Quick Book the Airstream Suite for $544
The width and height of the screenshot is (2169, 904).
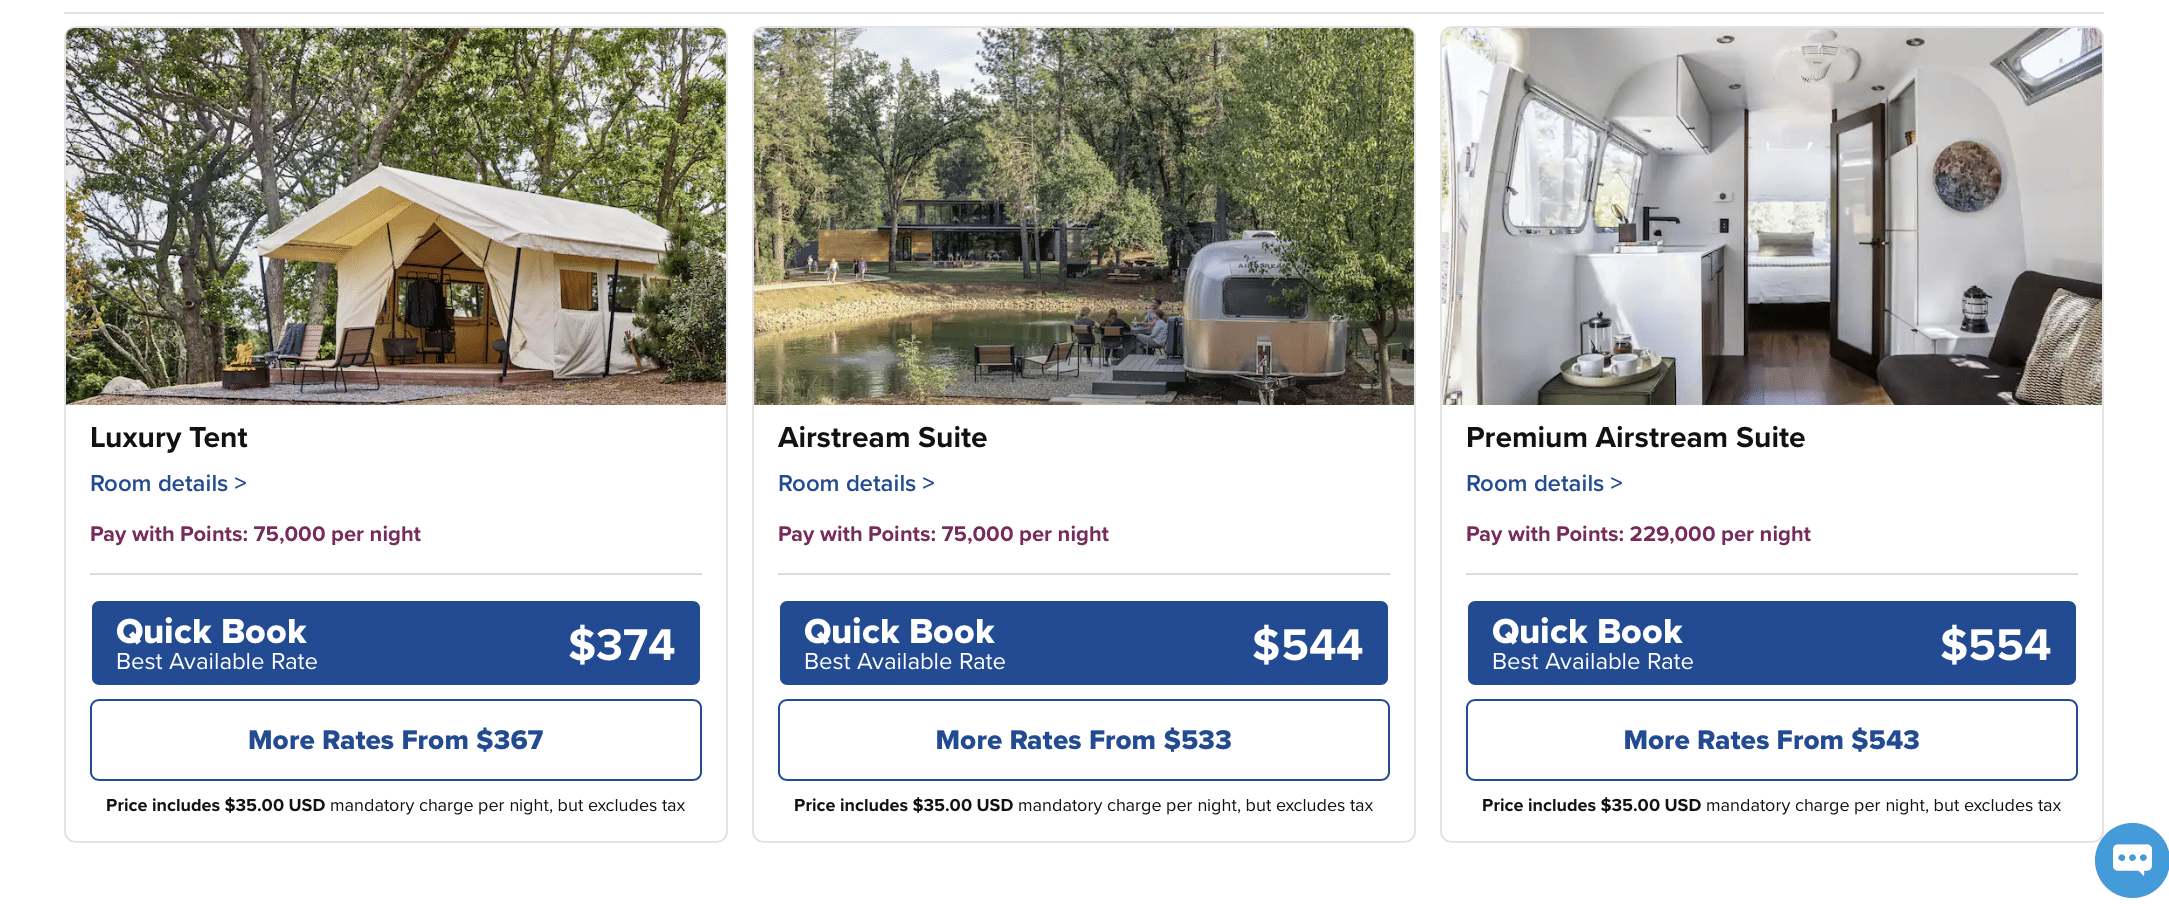1083,643
